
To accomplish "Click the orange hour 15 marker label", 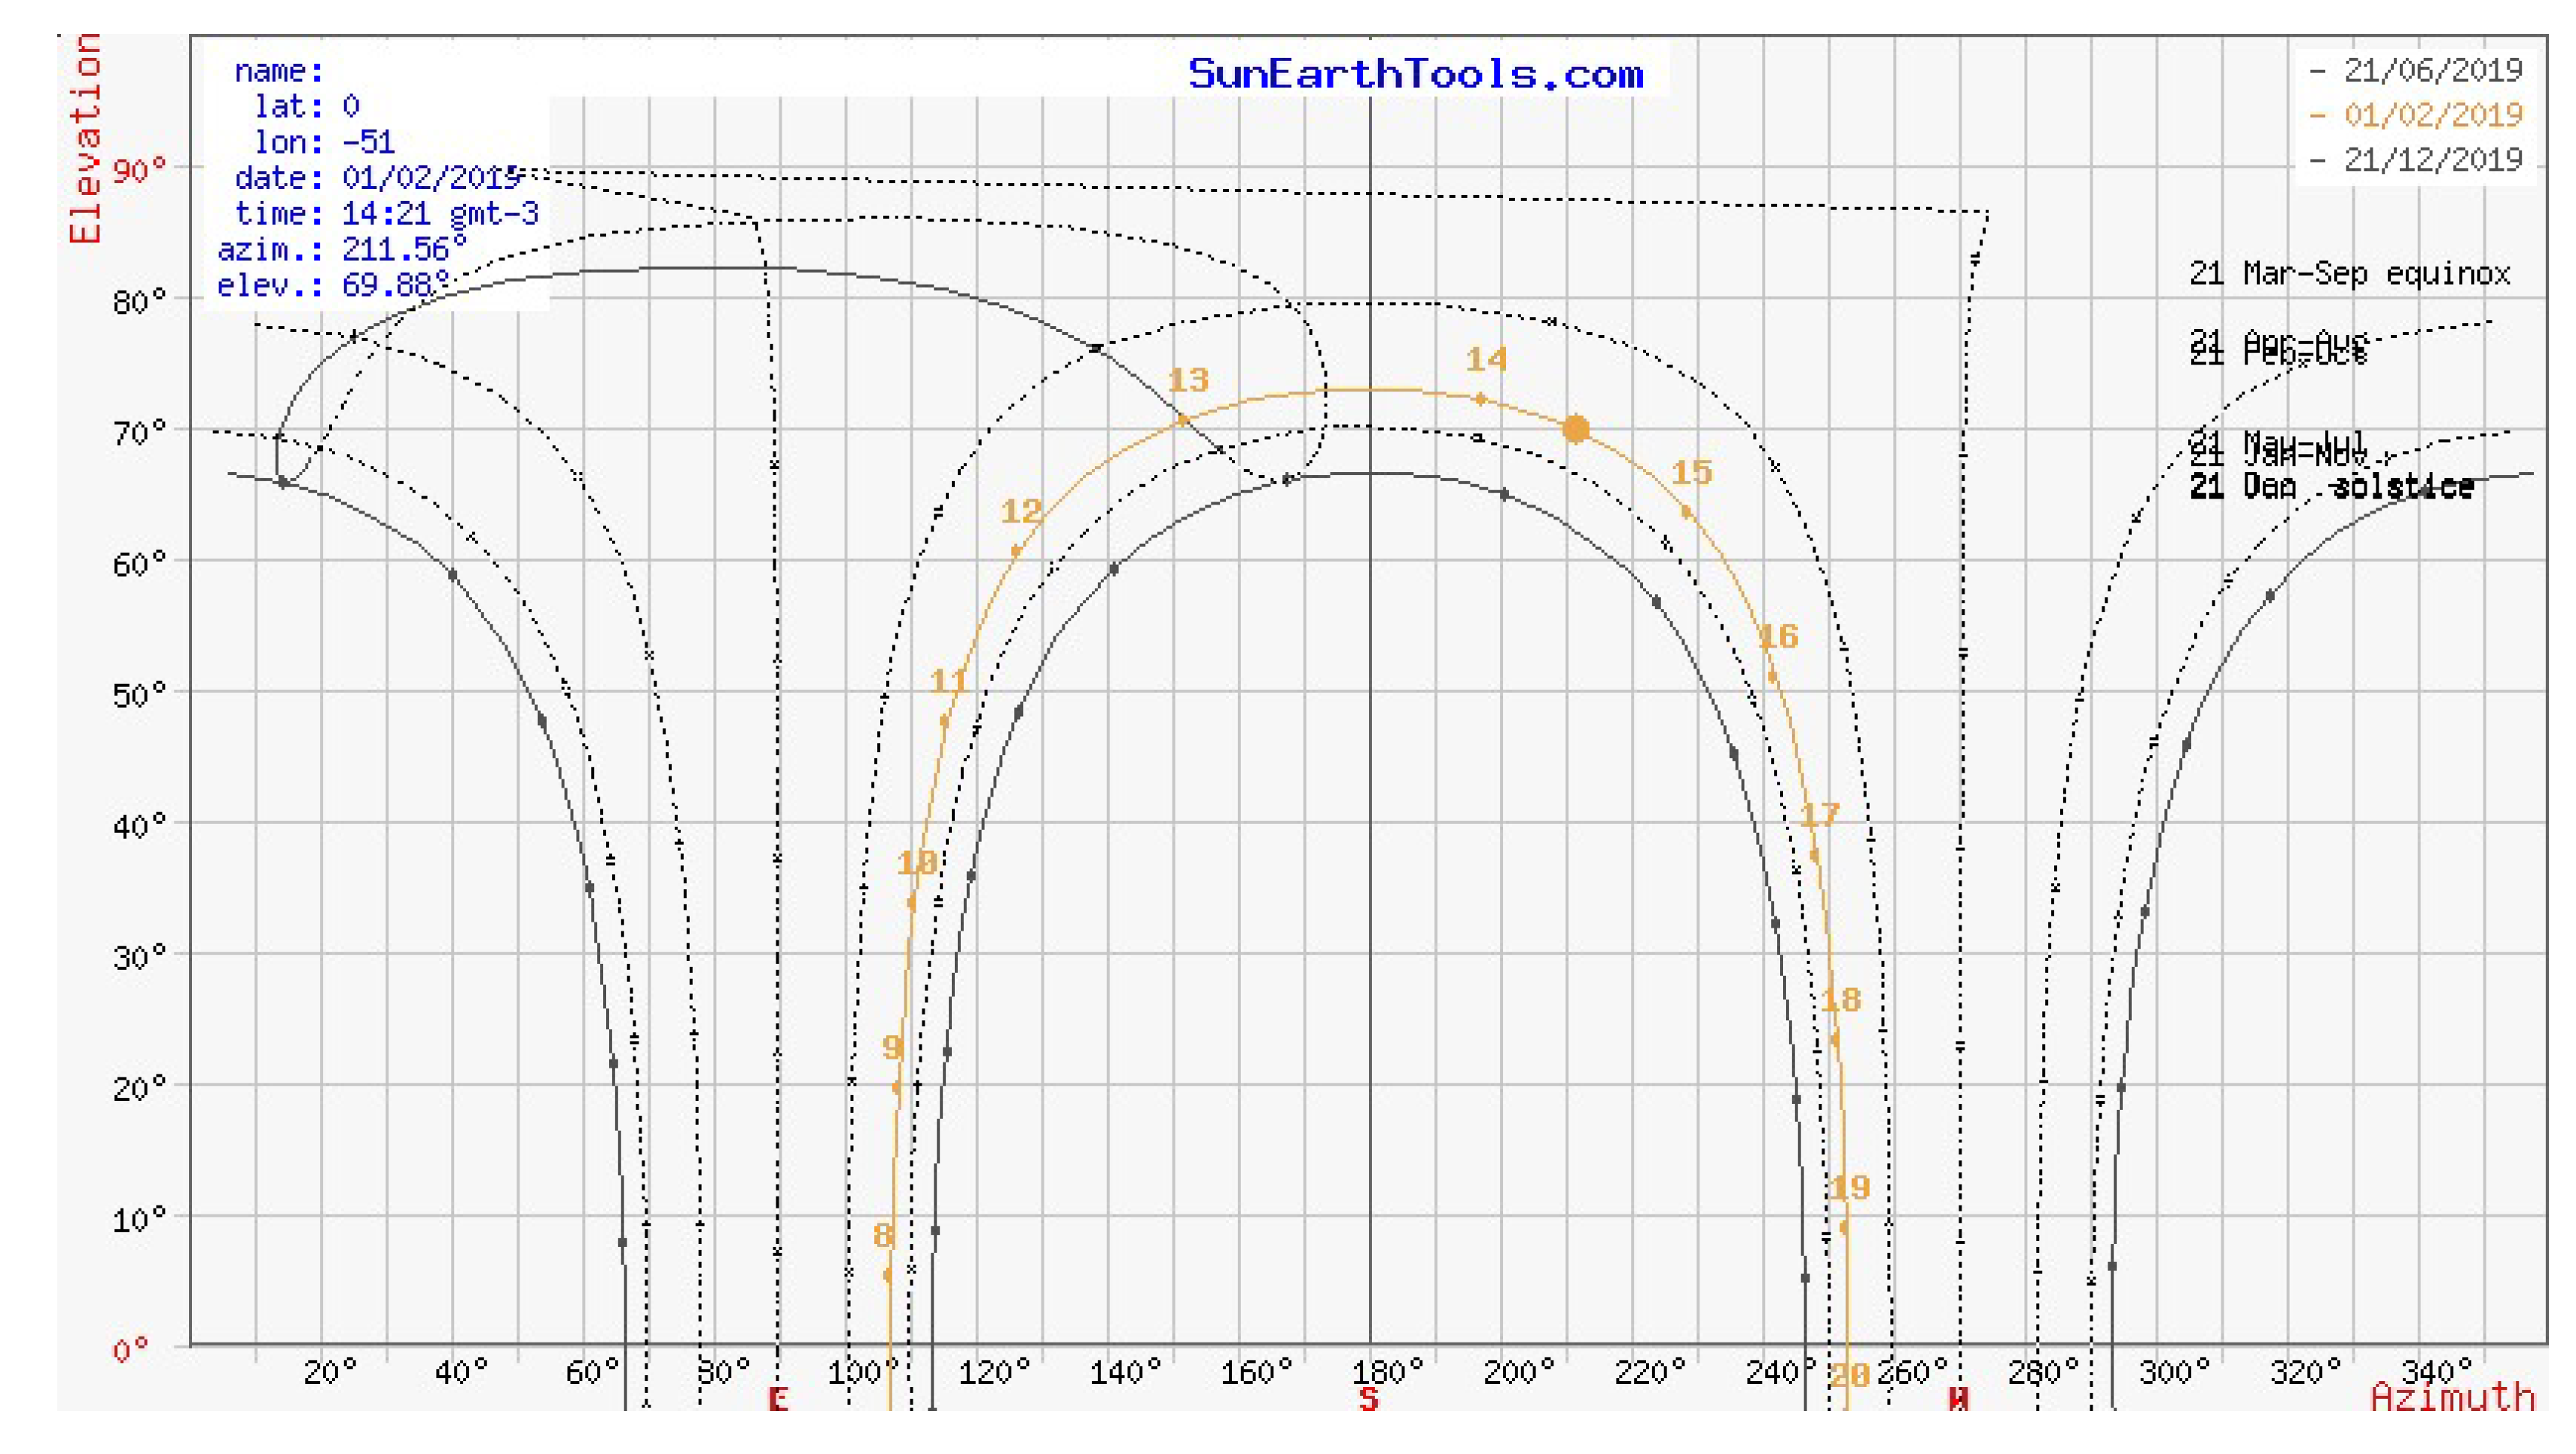I will click(x=1692, y=472).
